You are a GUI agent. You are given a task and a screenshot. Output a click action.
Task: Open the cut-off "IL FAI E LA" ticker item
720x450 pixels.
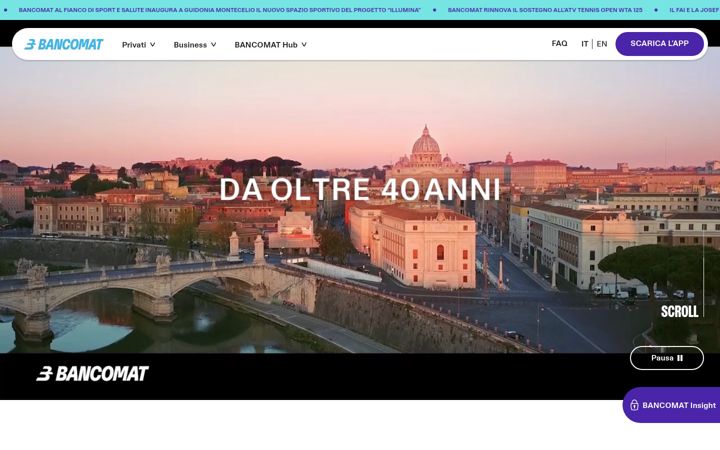[x=694, y=10]
